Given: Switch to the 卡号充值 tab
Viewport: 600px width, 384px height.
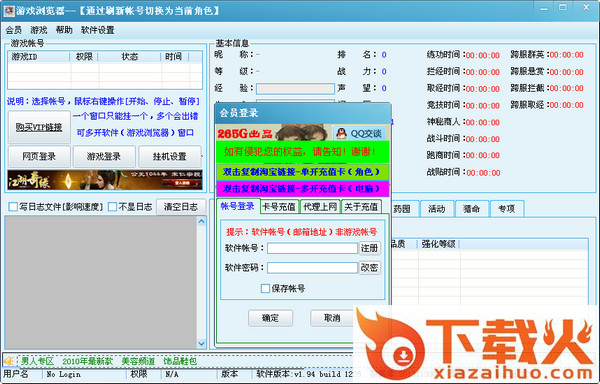Looking at the screenshot, I should pyautogui.click(x=279, y=207).
